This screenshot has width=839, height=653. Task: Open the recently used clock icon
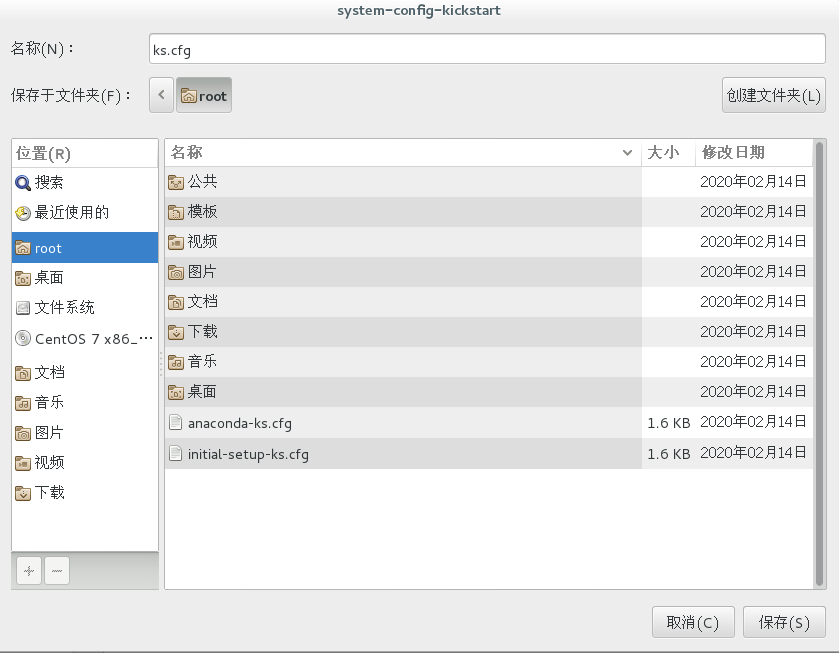tap(23, 213)
